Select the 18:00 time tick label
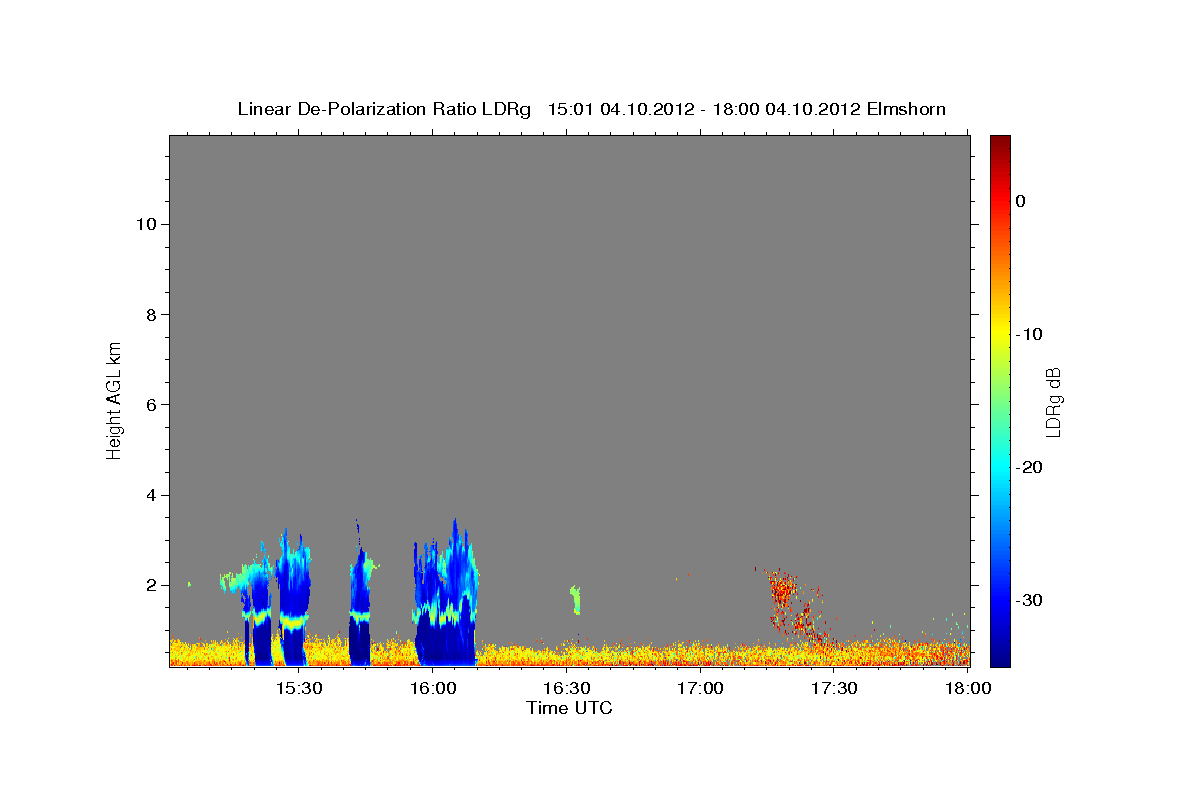This screenshot has height=800, width=1200. pyautogui.click(x=967, y=689)
